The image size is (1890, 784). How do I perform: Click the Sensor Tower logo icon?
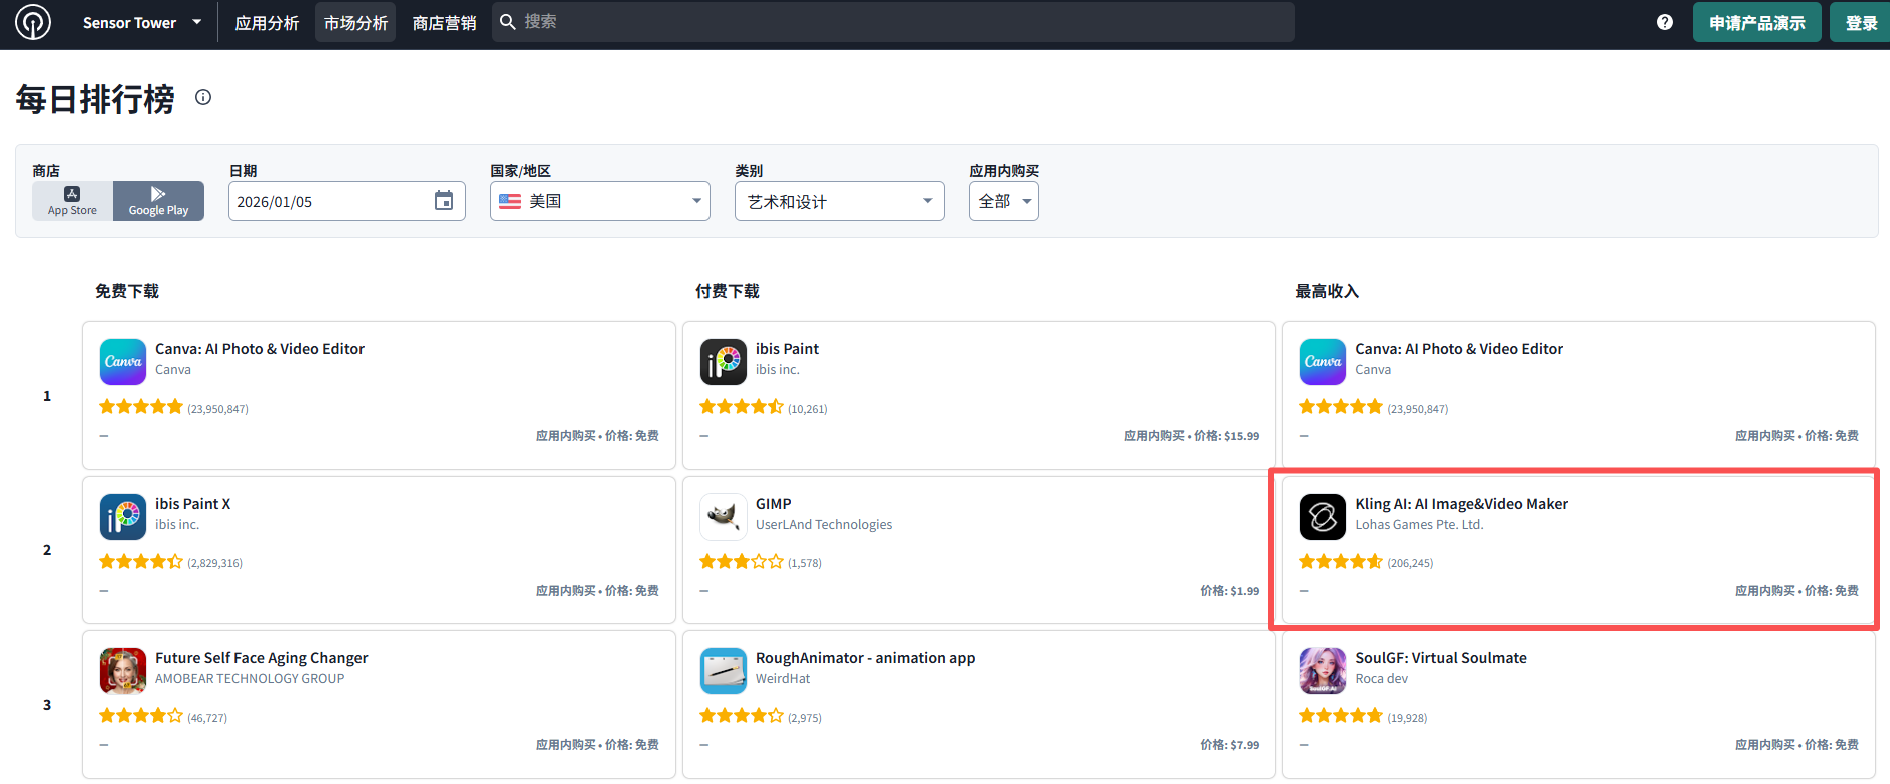33,22
